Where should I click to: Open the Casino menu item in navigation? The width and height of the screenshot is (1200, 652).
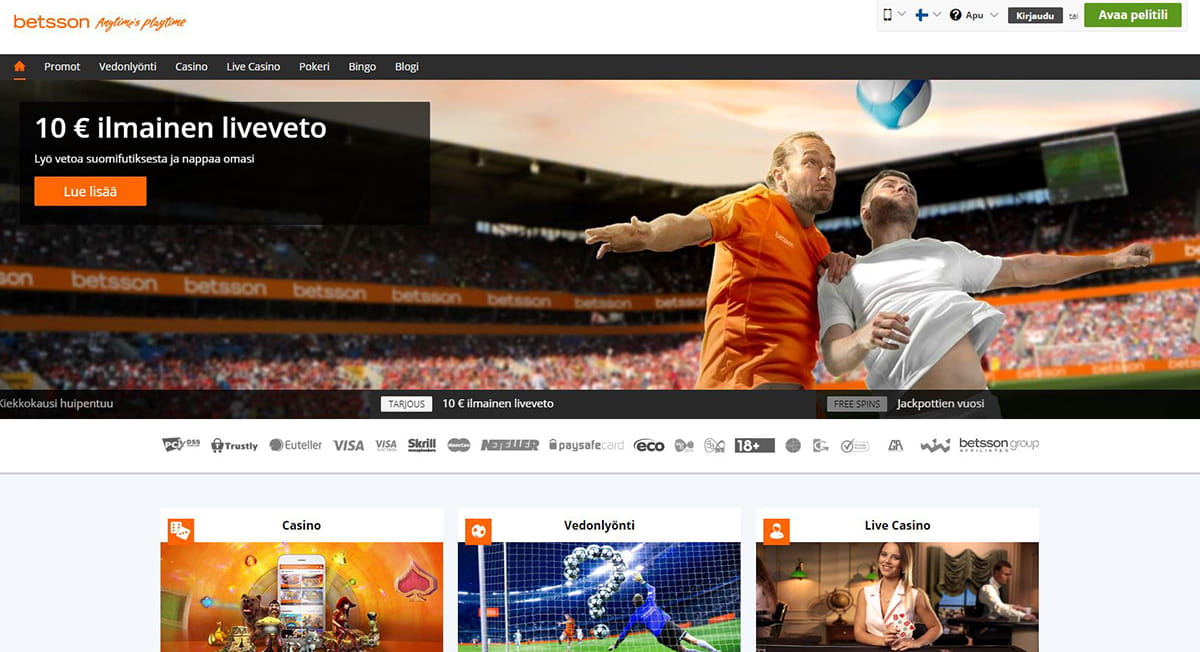(x=191, y=67)
